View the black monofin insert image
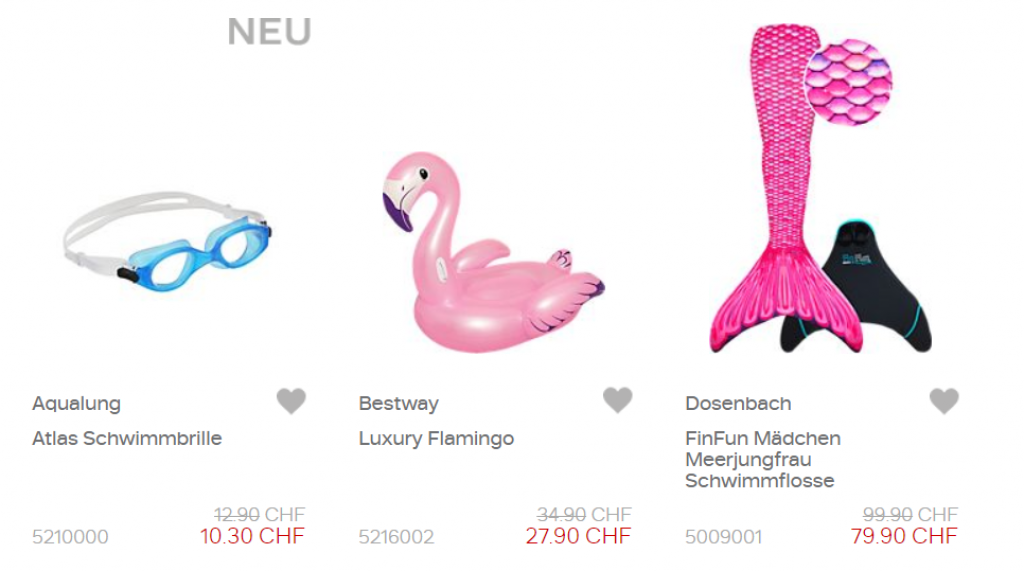 [x=875, y=287]
